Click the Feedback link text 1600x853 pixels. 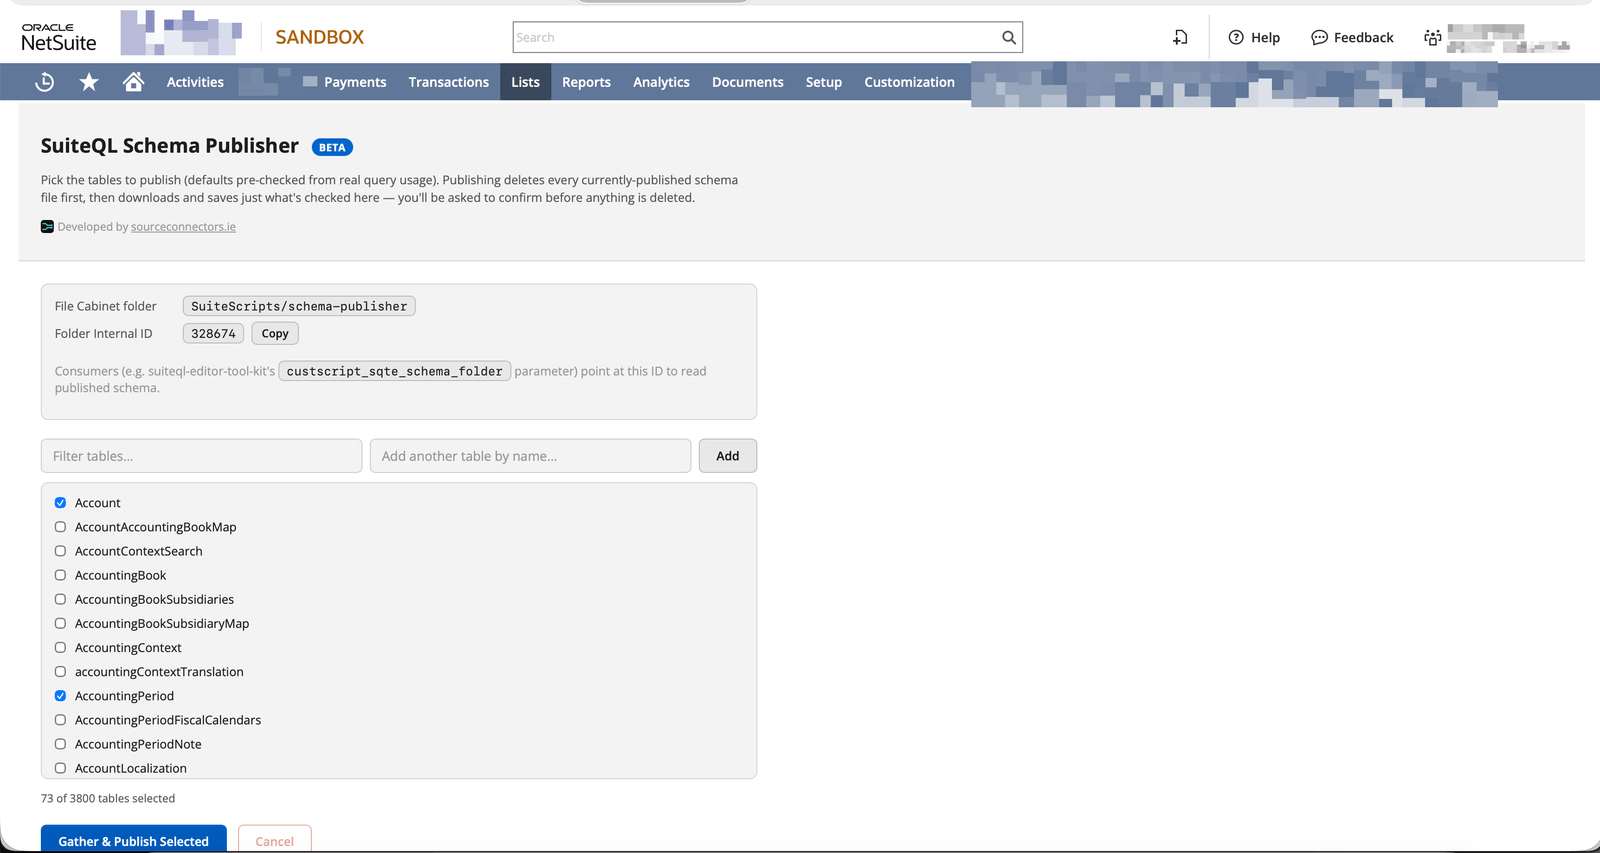coord(1363,37)
